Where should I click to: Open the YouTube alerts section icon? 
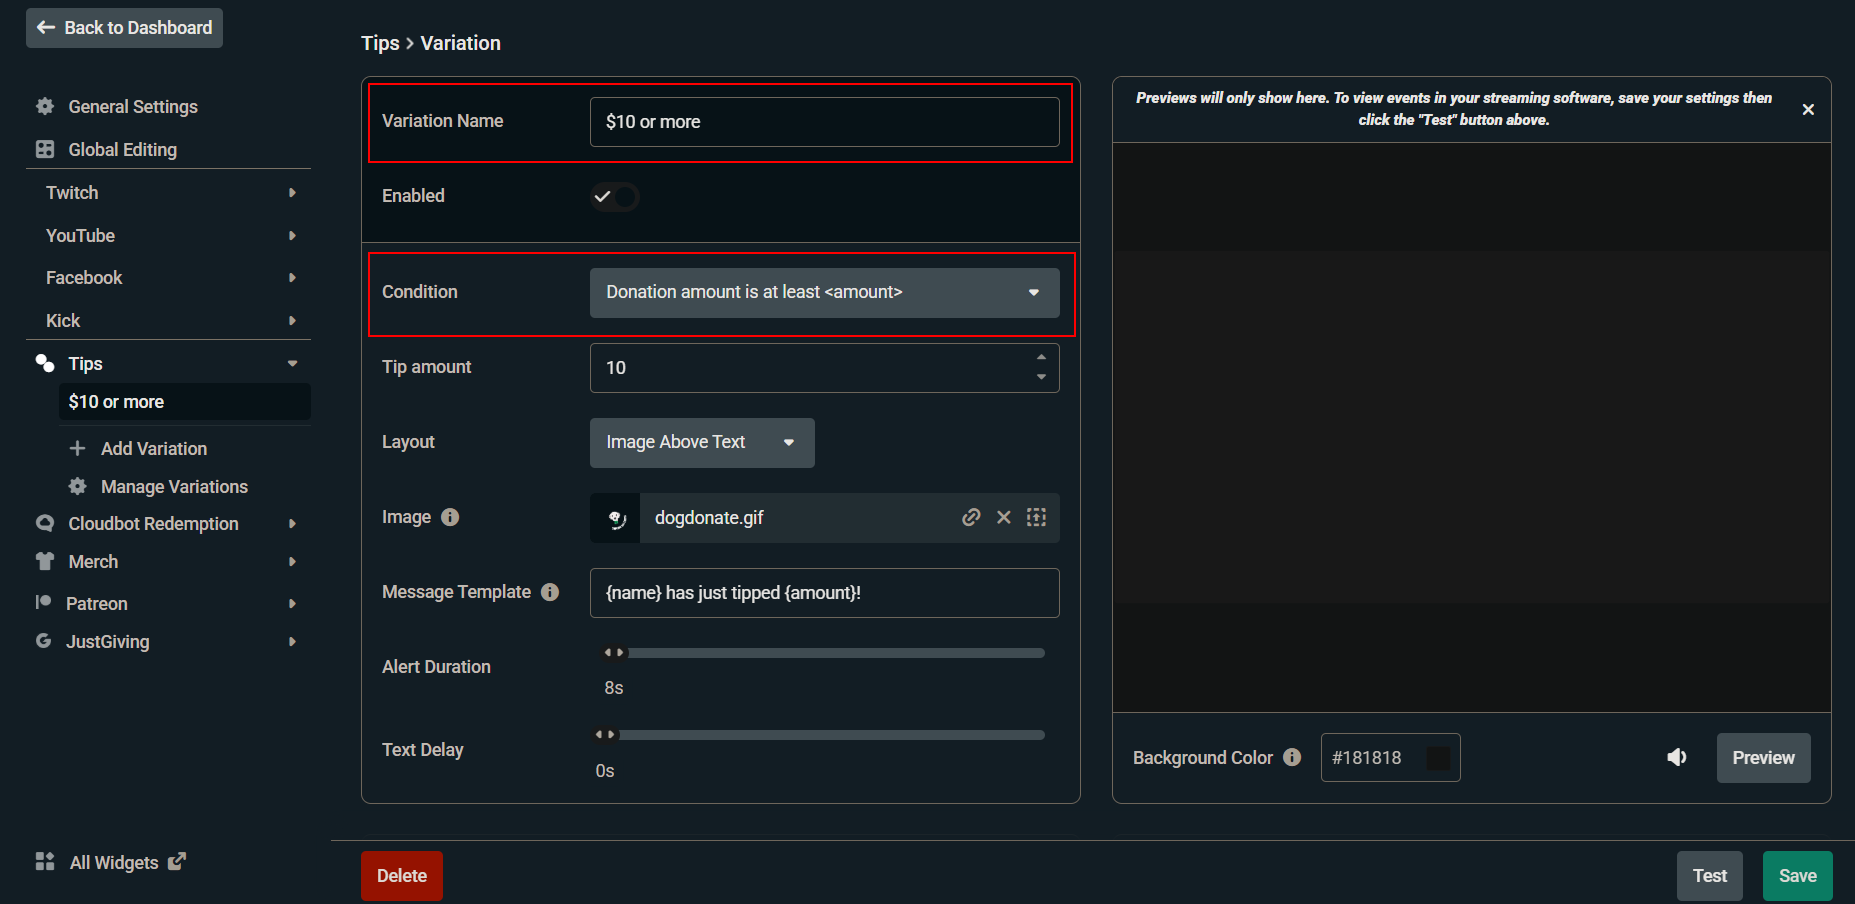(x=44, y=235)
